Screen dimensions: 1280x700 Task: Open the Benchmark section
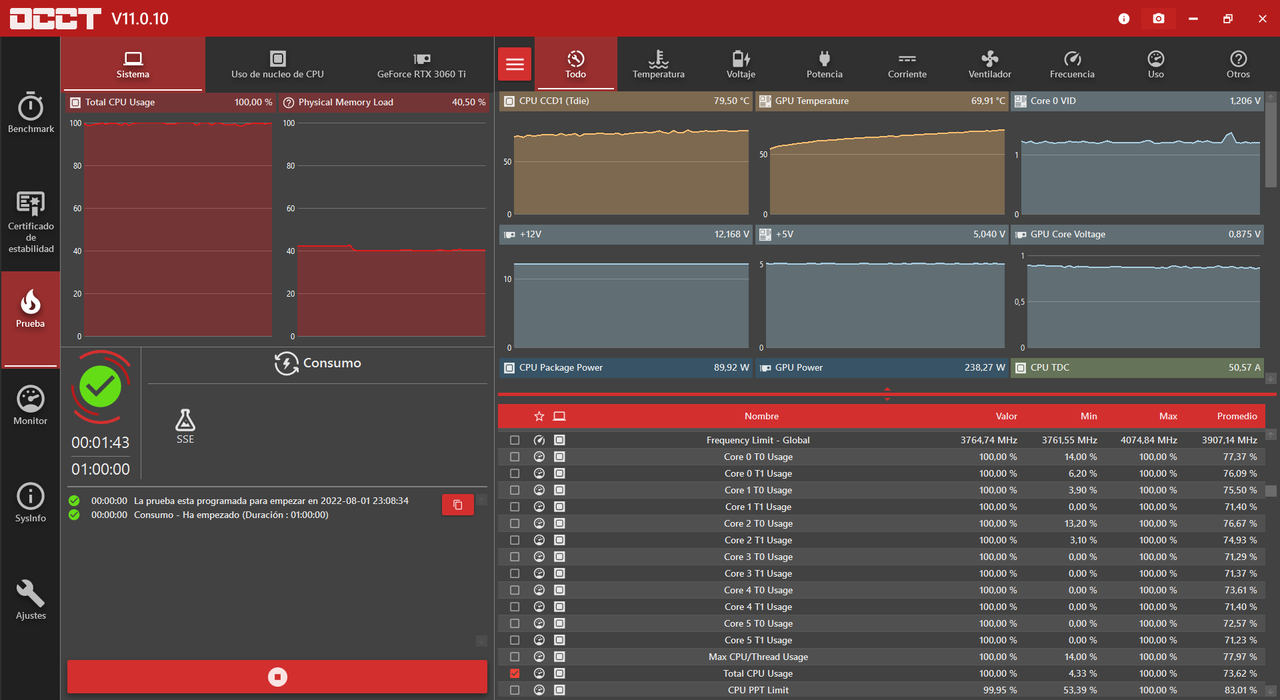pos(31,113)
